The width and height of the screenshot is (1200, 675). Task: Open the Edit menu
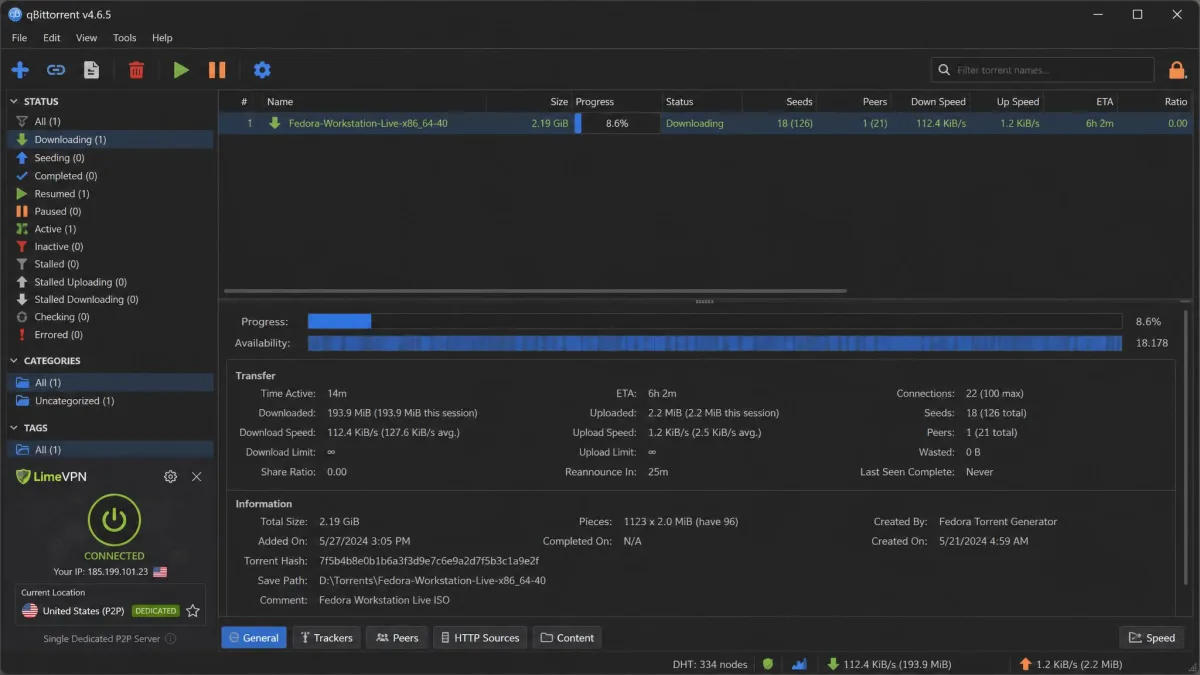(x=52, y=38)
